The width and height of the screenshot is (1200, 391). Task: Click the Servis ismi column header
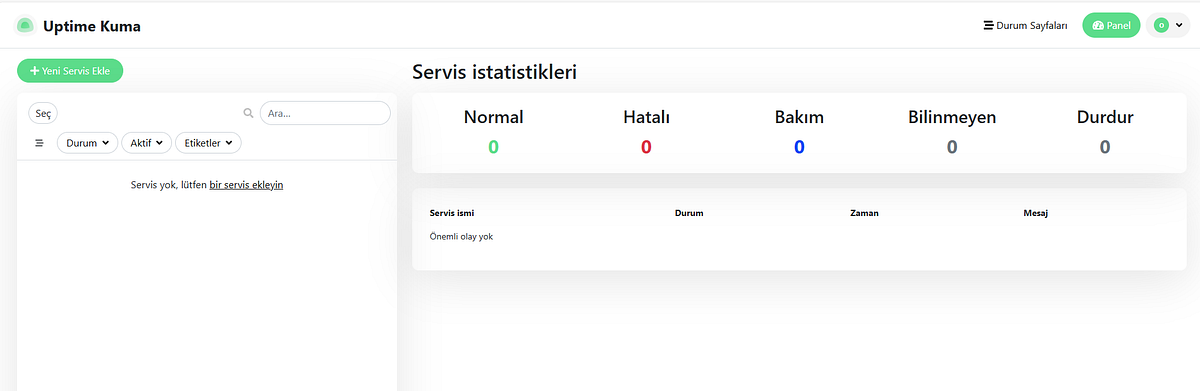click(452, 213)
